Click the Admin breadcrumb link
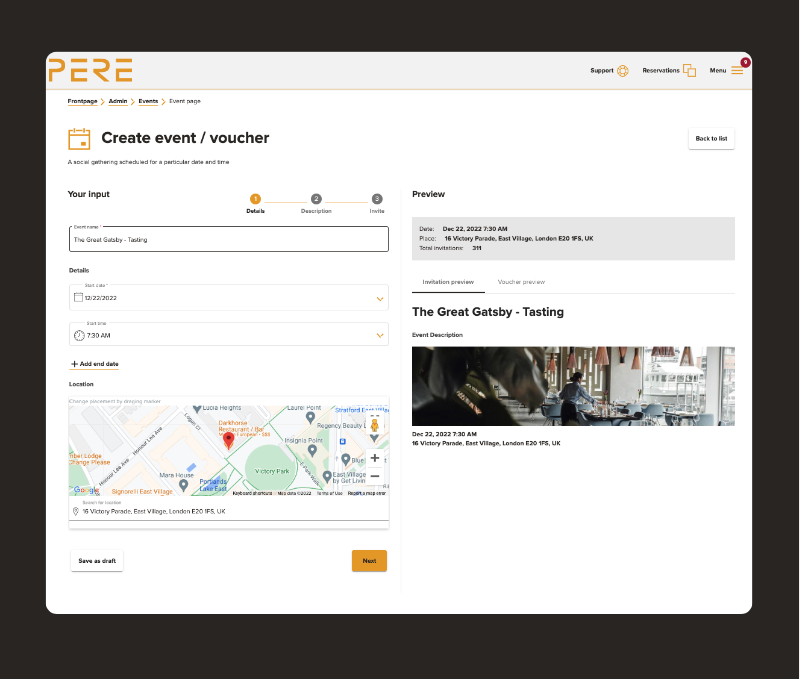The height and width of the screenshot is (679, 800). click(118, 101)
